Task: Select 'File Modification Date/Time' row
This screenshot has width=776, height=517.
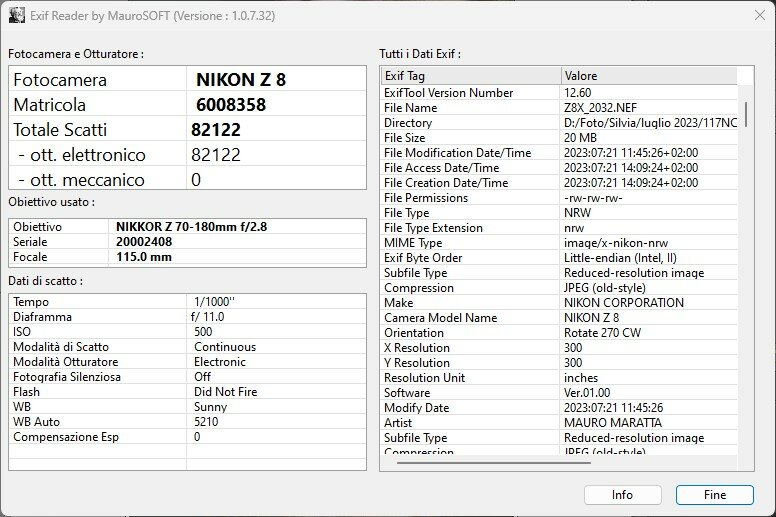Action: [x=559, y=153]
